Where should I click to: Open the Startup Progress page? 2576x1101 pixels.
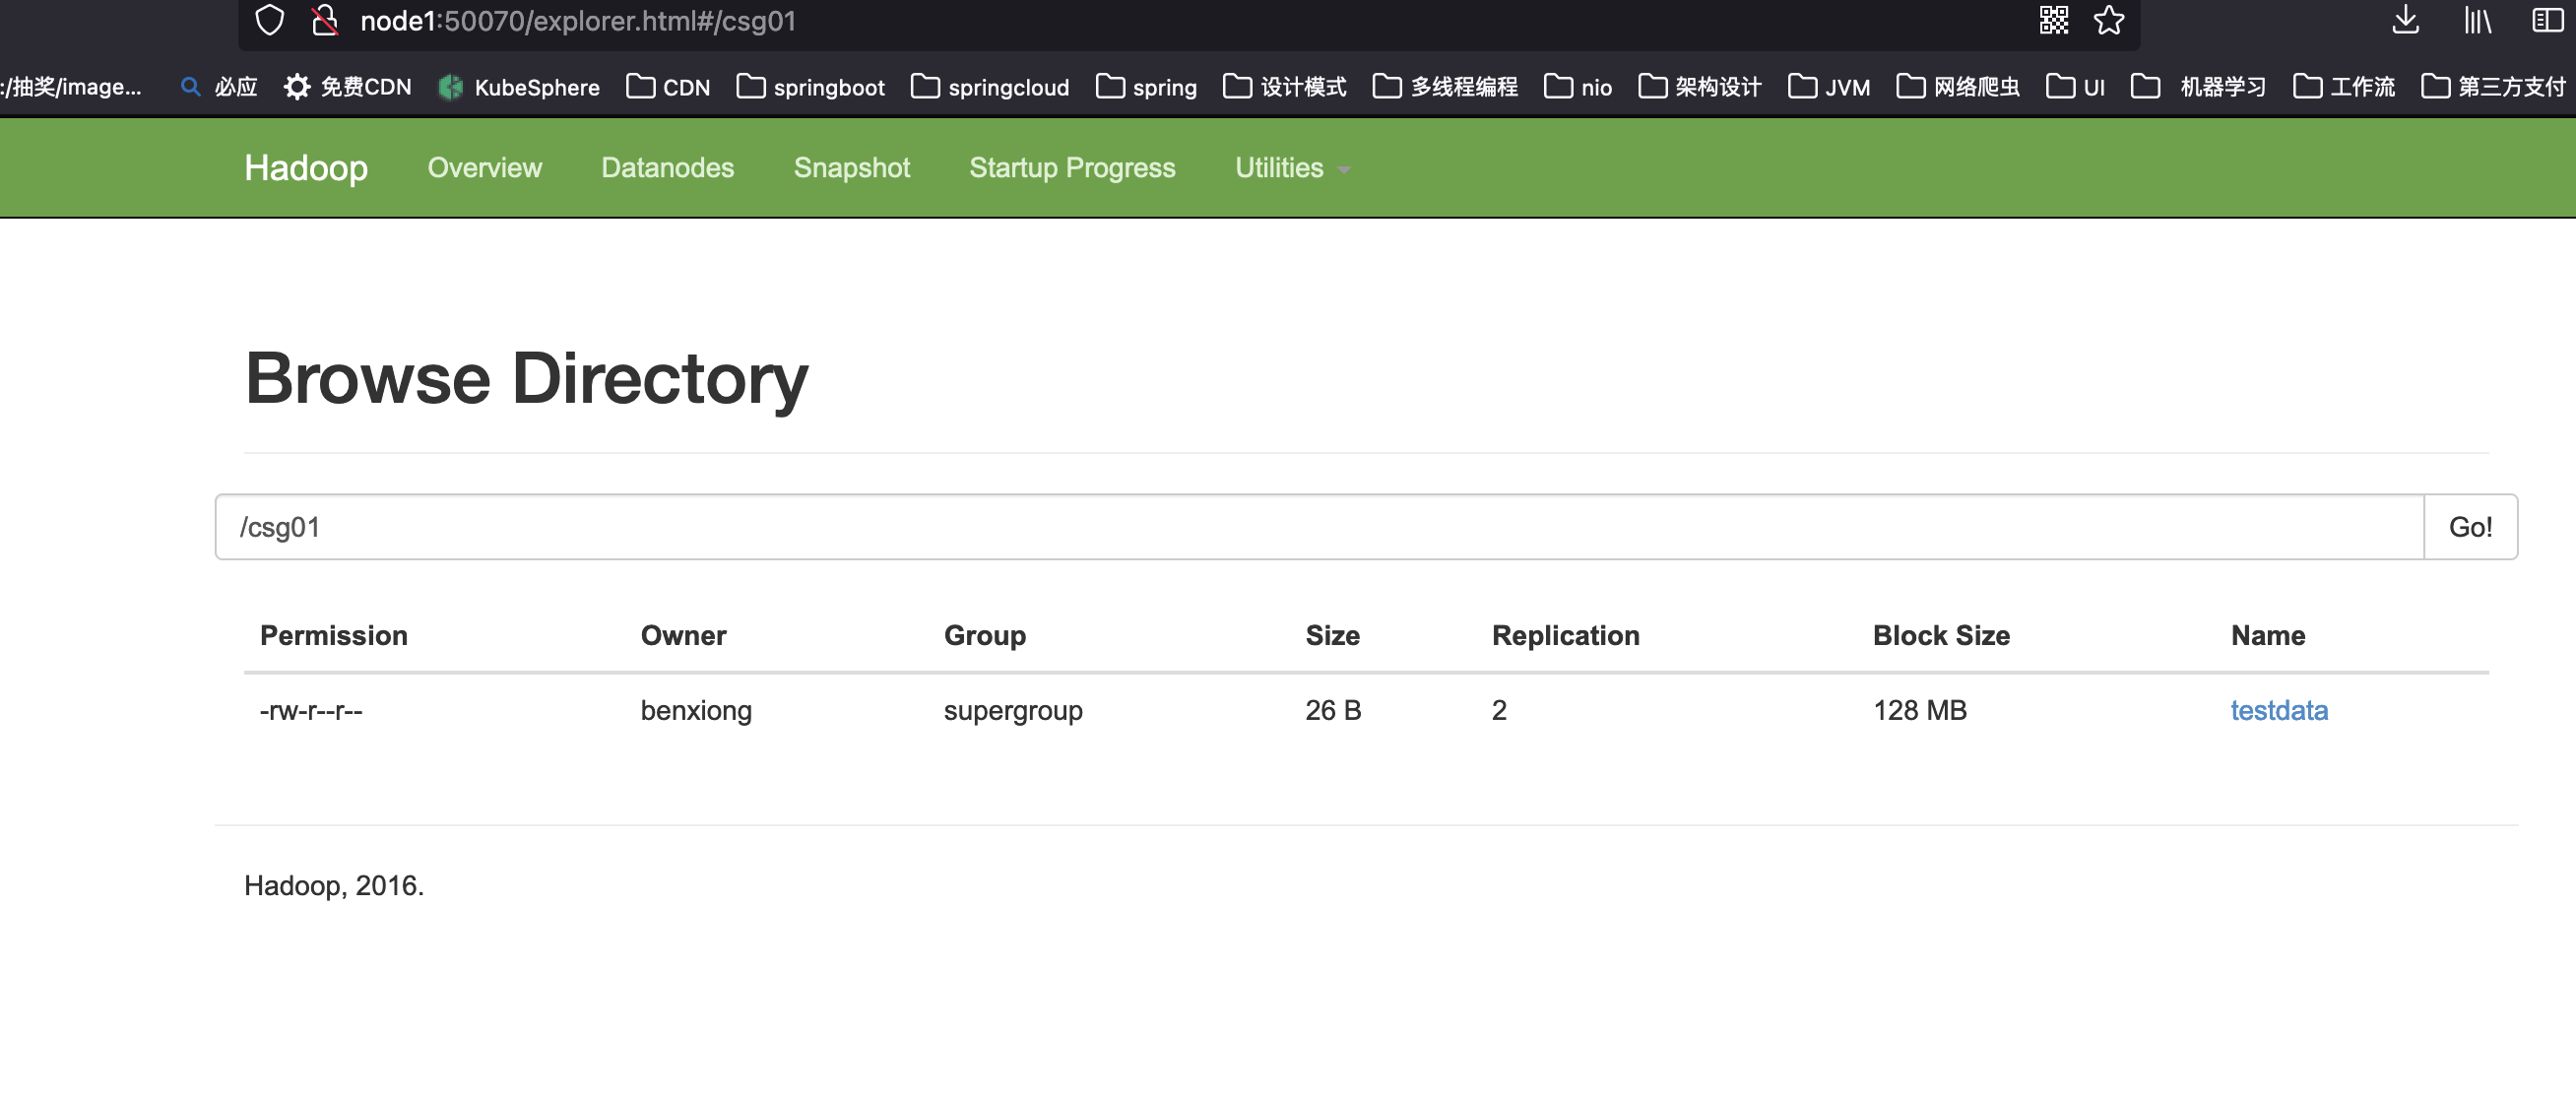1072,168
